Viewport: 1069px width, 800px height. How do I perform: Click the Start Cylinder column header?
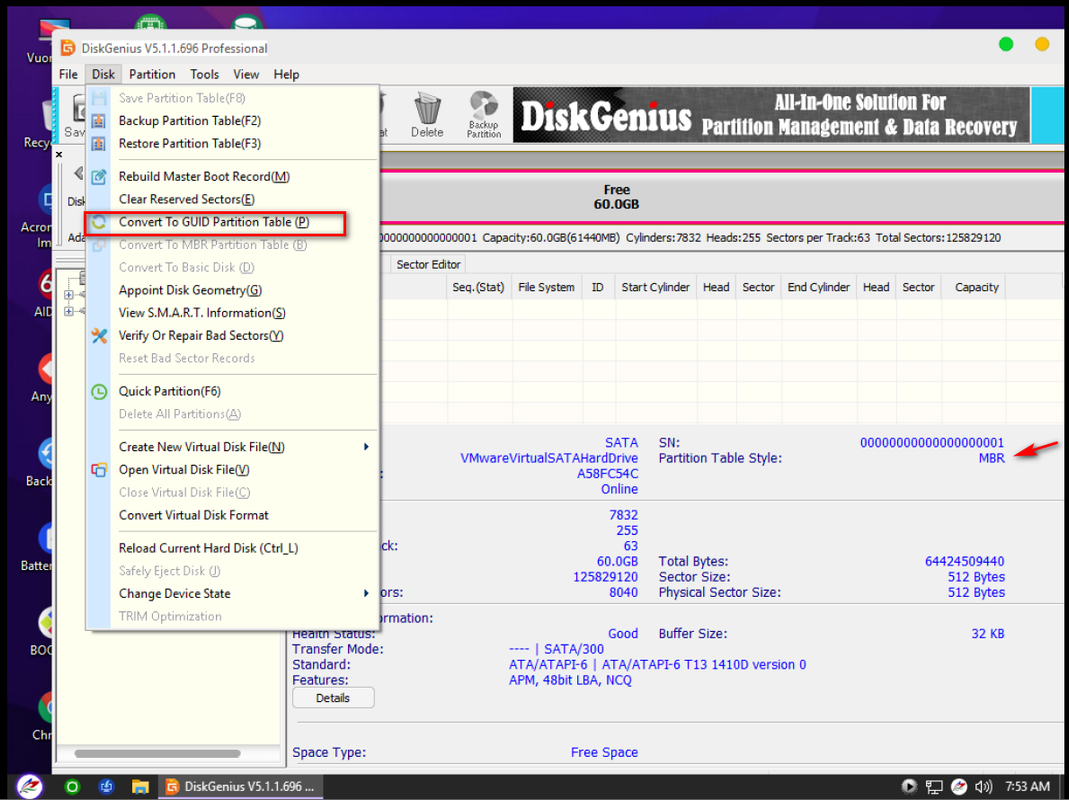point(655,287)
